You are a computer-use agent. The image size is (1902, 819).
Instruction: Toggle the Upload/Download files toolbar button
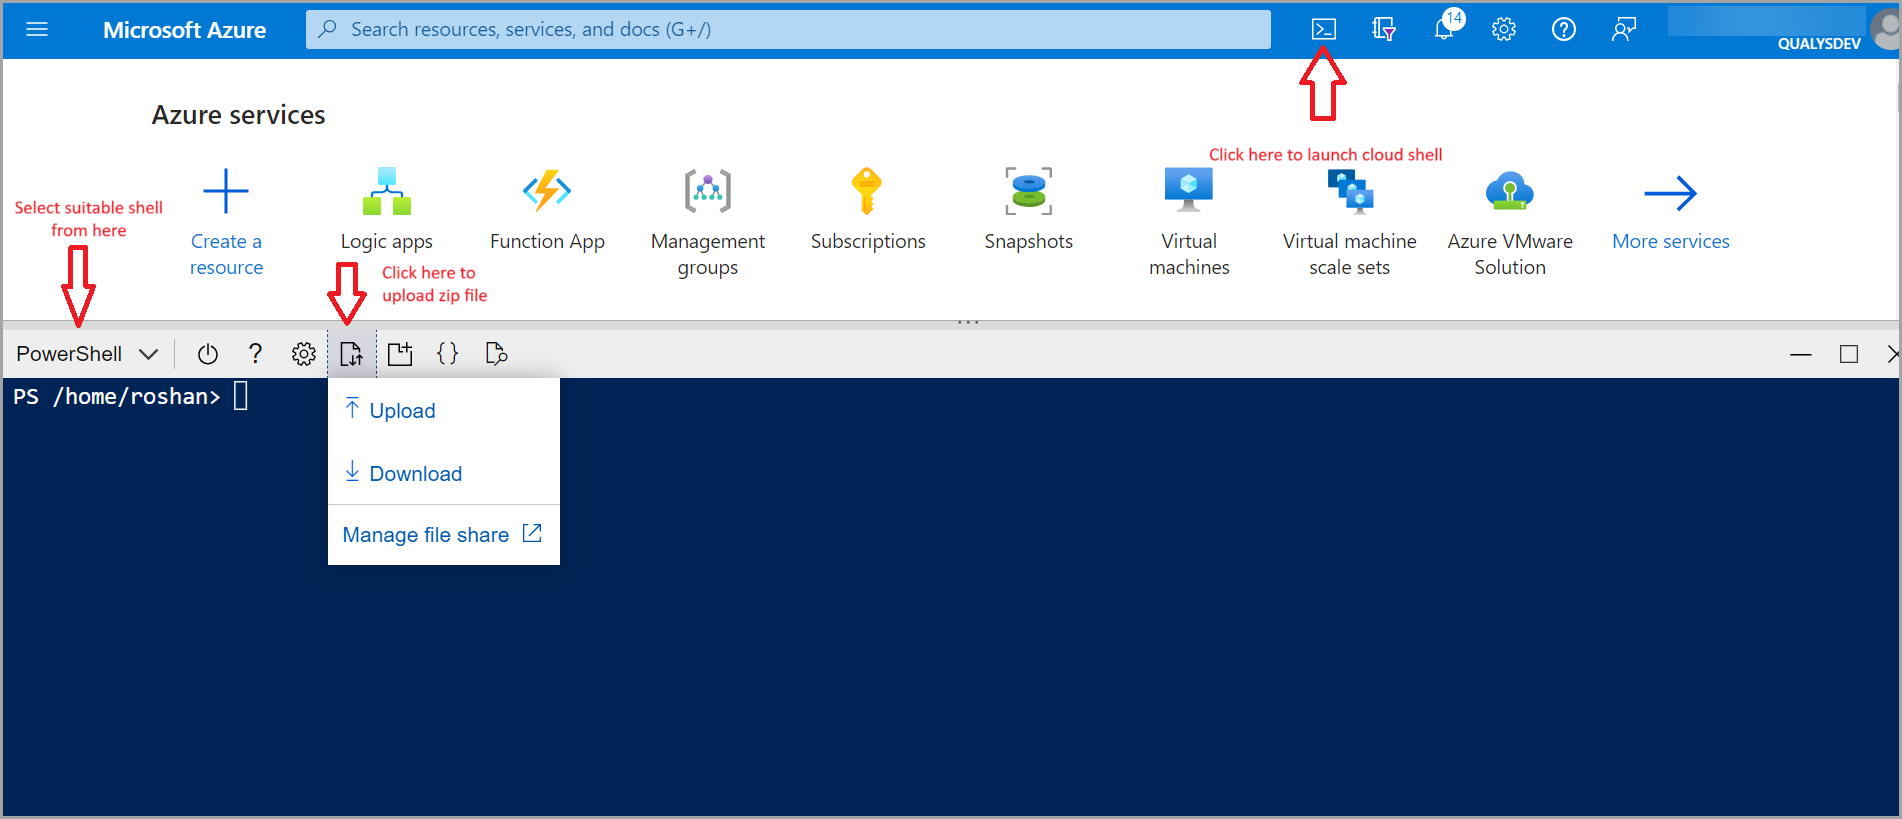(352, 354)
